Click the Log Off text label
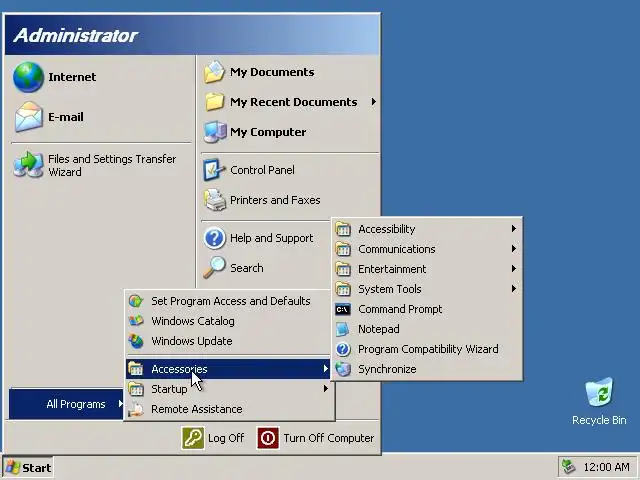This screenshot has height=480, width=640. coord(226,438)
